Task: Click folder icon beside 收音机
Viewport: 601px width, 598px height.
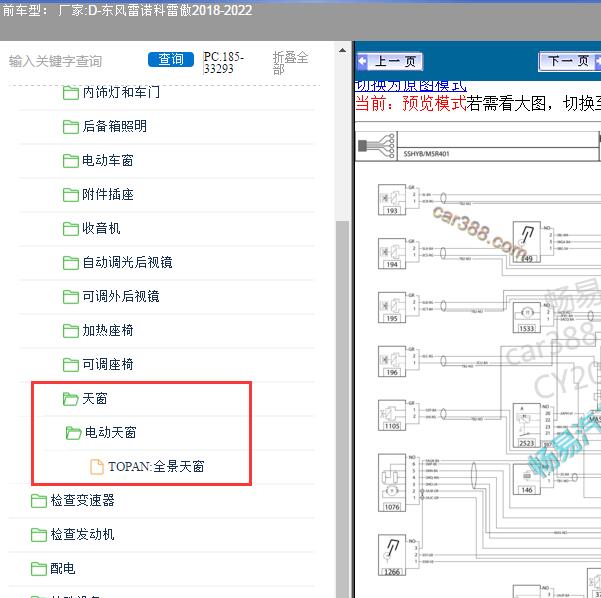Action: point(70,229)
